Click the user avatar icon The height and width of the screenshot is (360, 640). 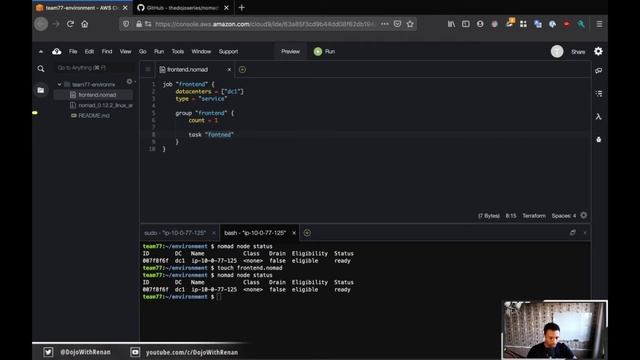(x=557, y=51)
